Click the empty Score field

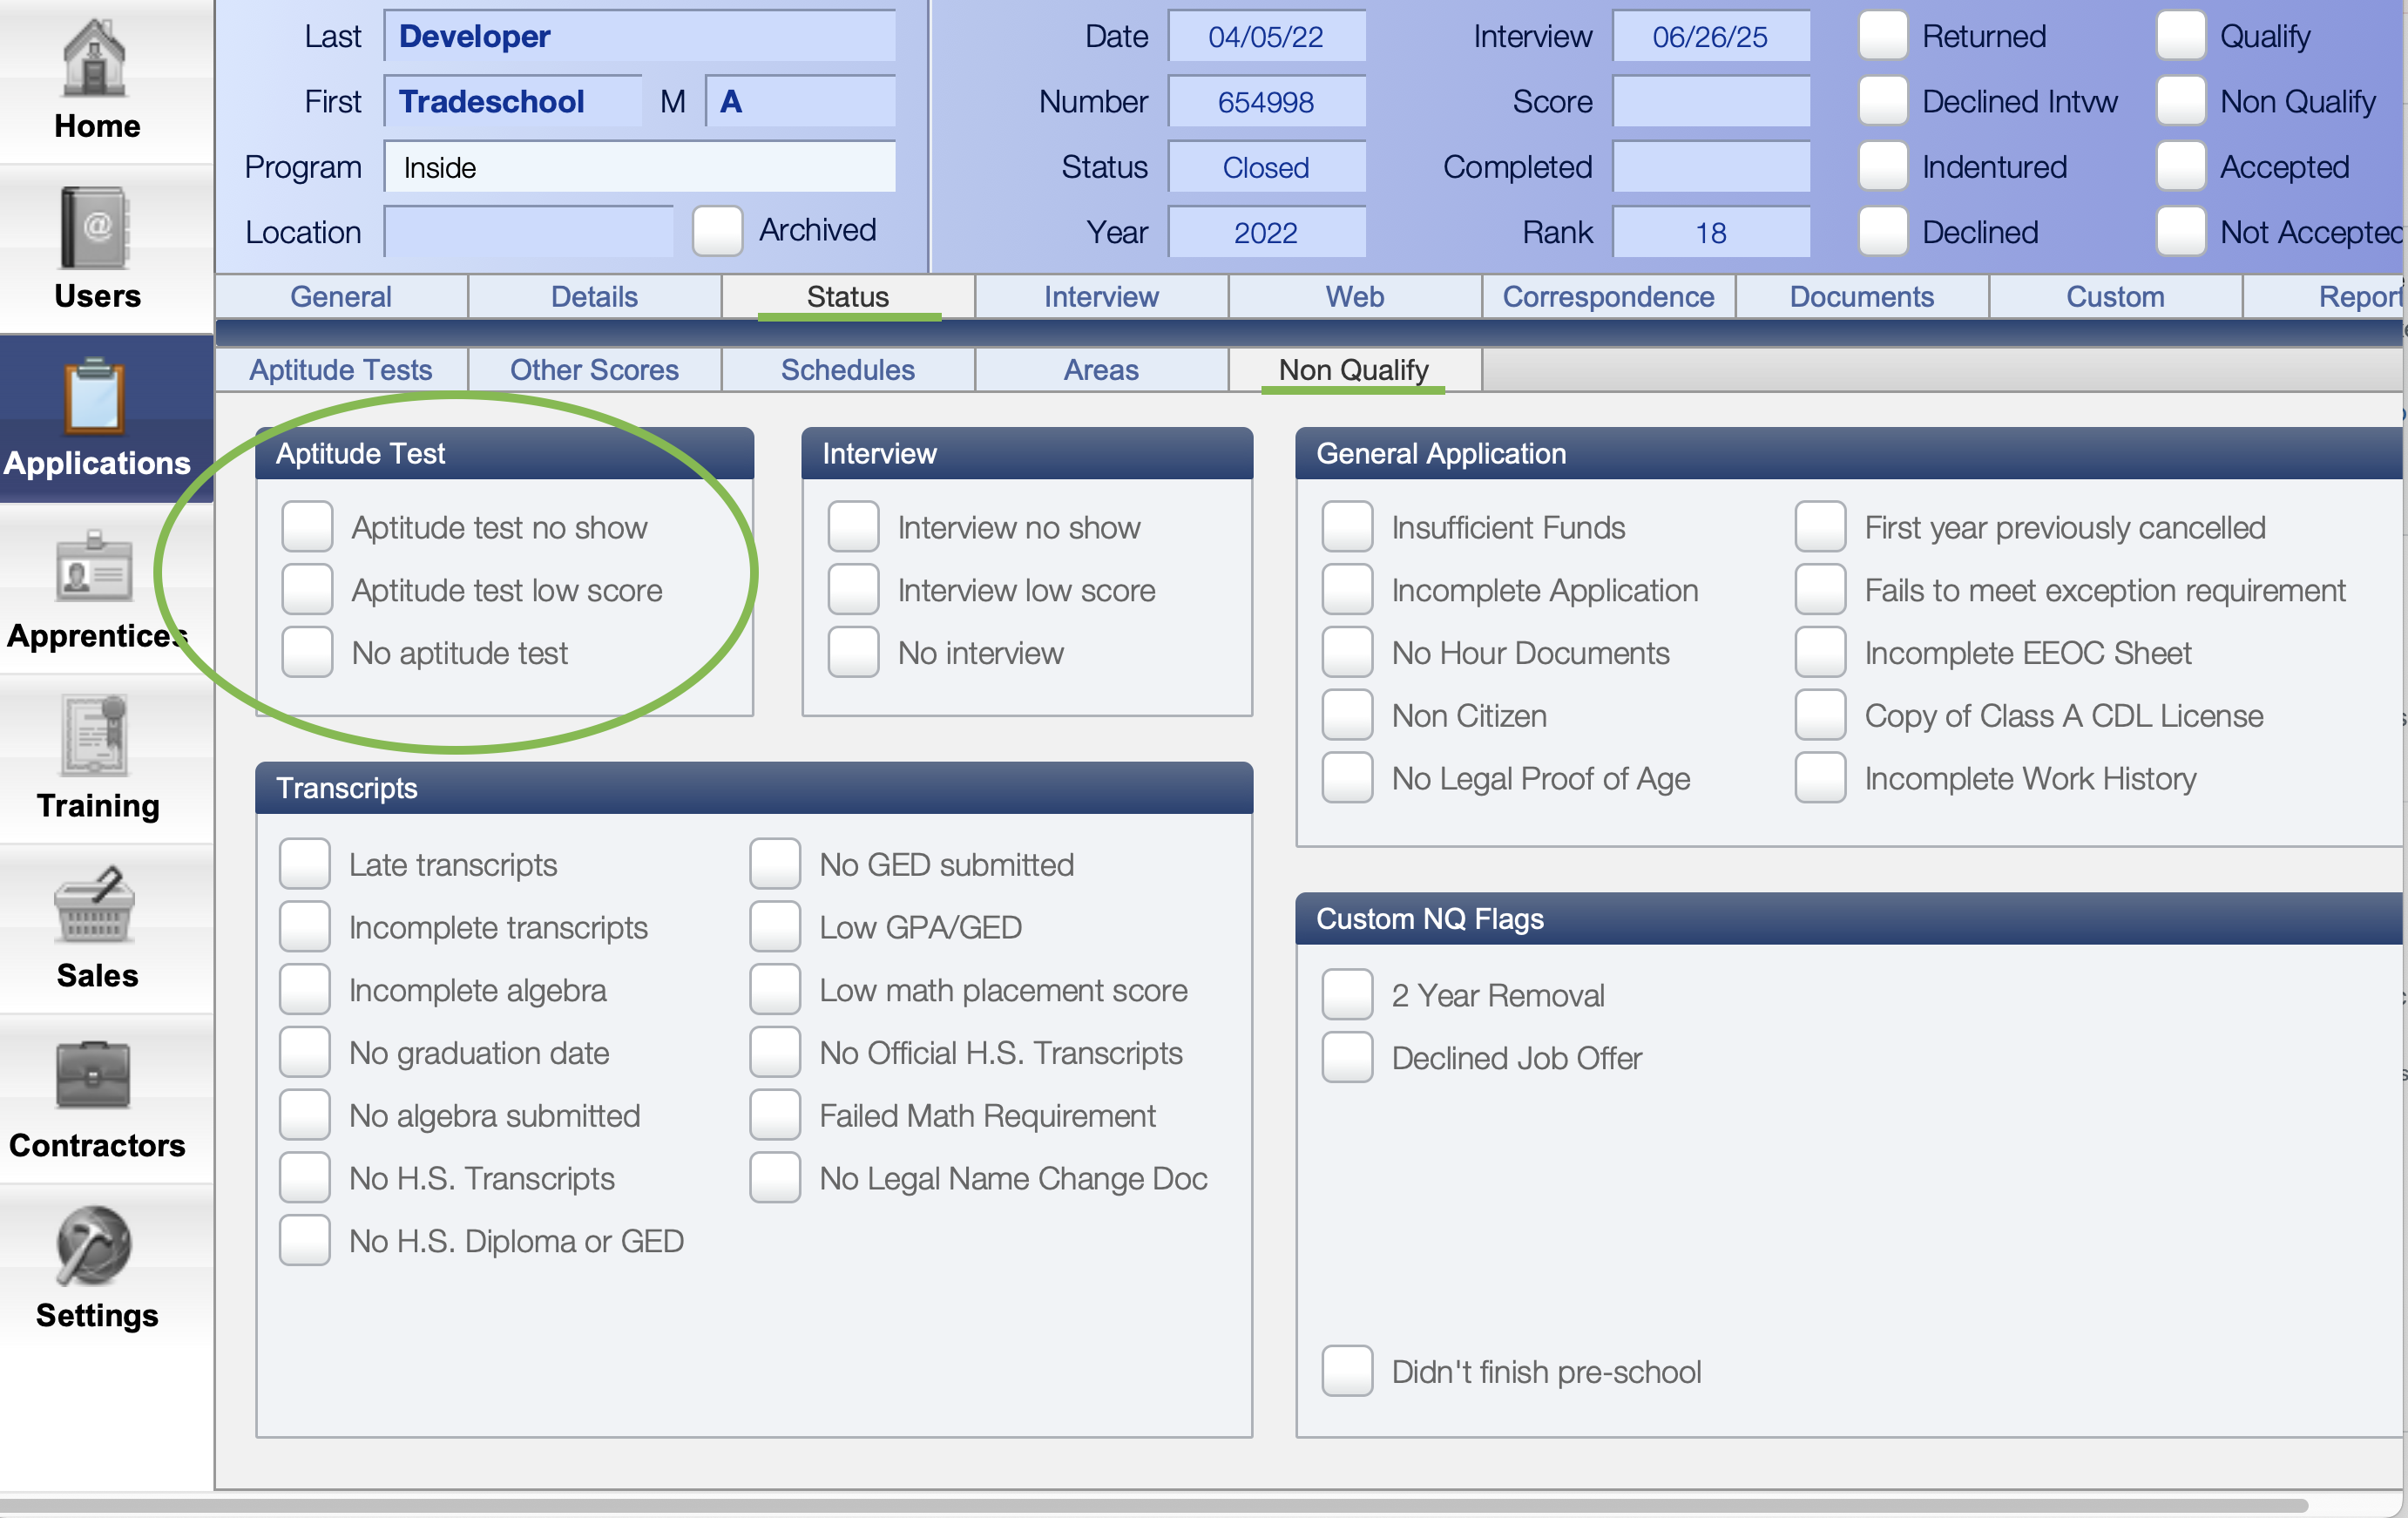click(x=1711, y=101)
